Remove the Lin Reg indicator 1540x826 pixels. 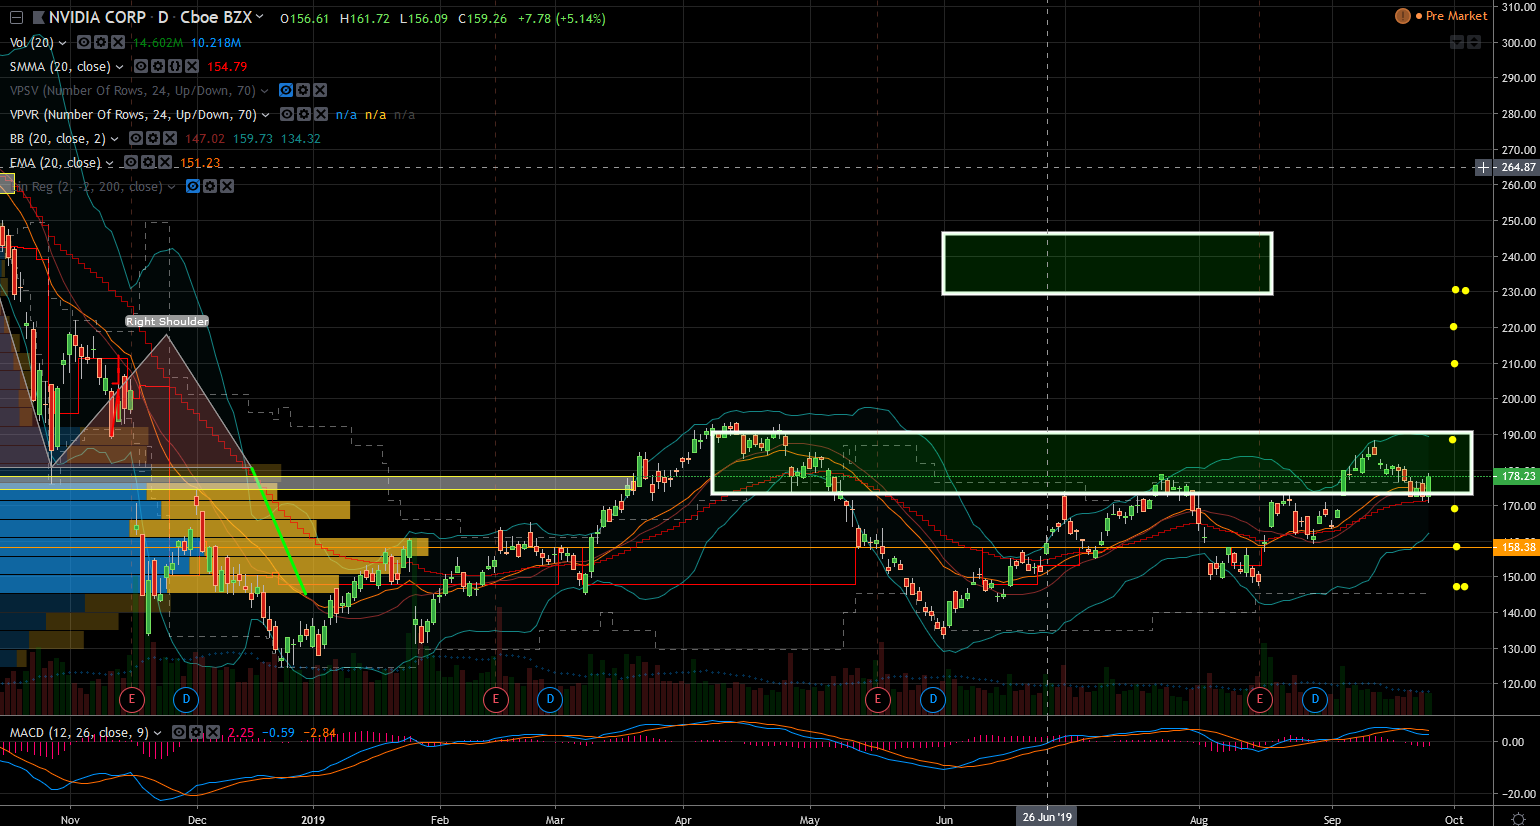[x=227, y=186]
